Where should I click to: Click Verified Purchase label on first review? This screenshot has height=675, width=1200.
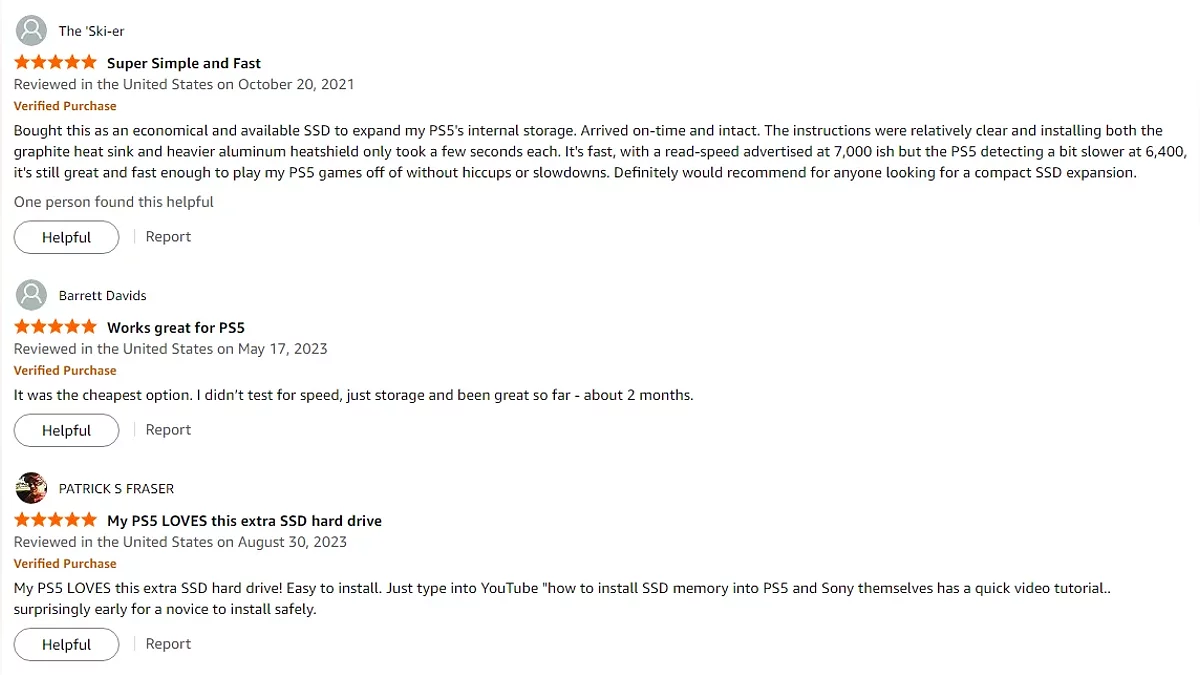point(65,106)
